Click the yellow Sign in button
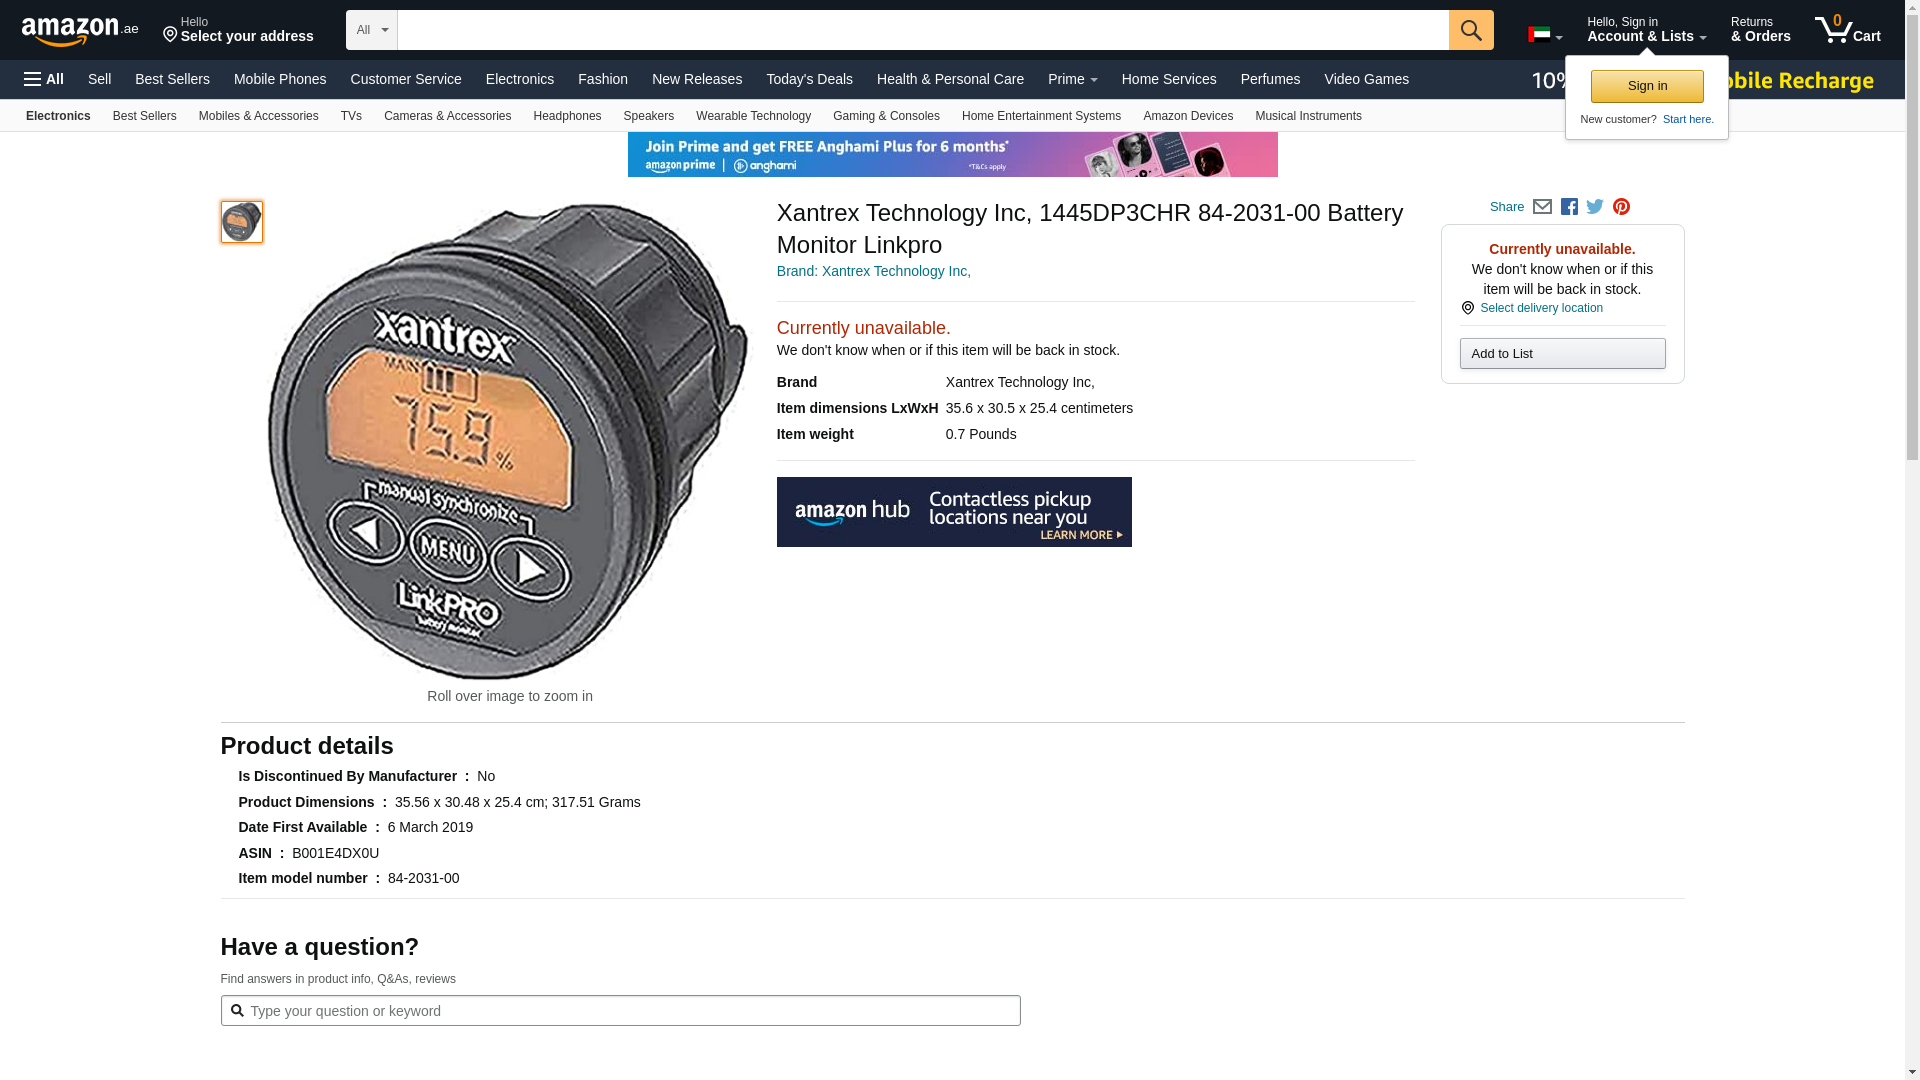 click(x=1647, y=86)
